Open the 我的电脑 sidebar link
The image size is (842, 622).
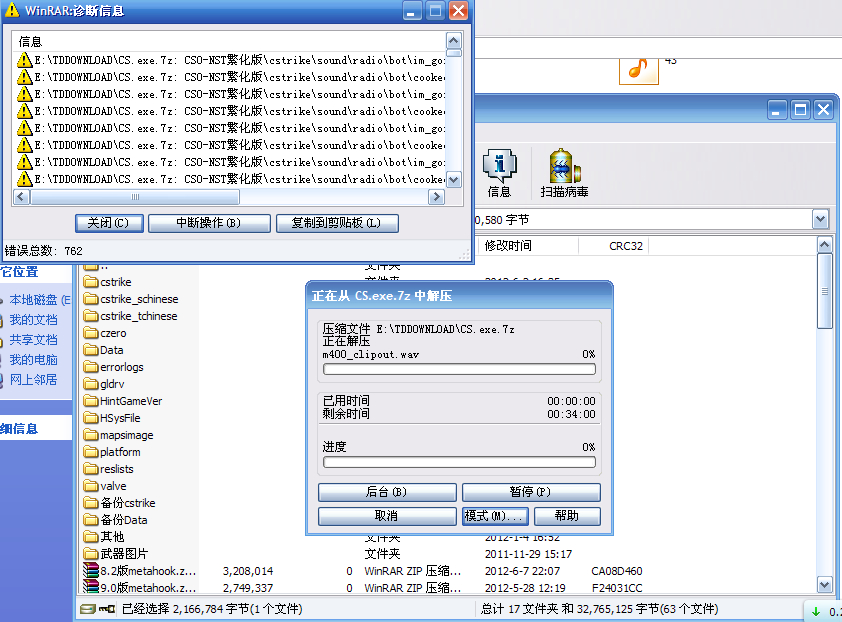(33, 360)
